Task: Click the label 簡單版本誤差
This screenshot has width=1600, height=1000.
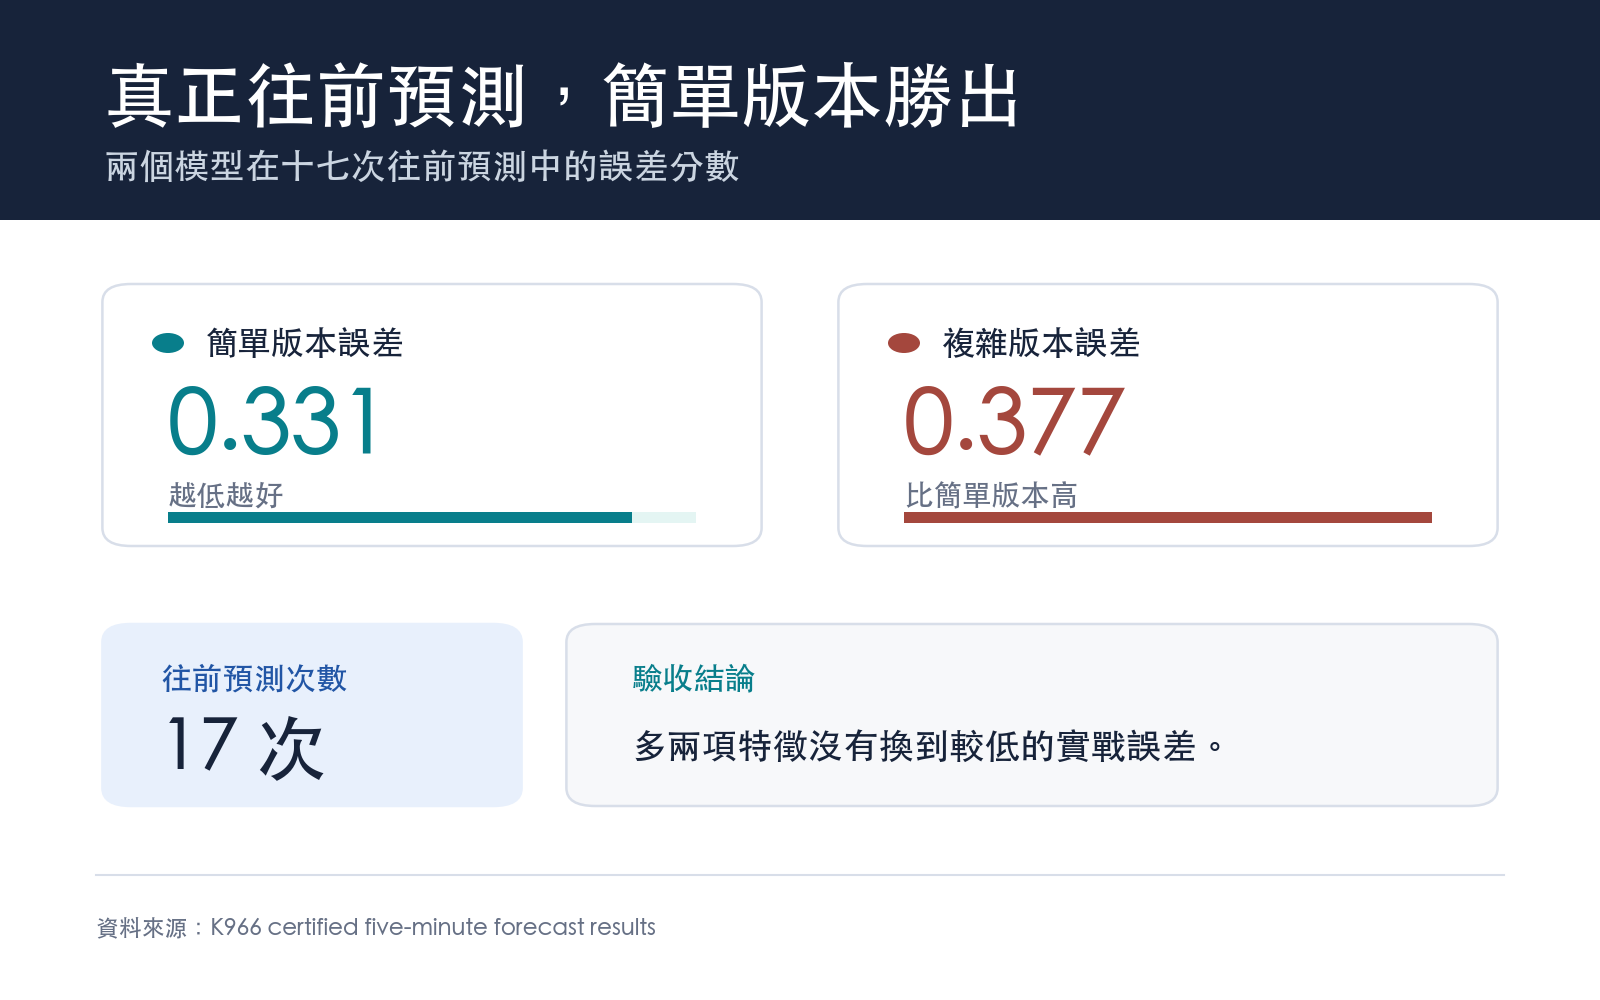Action: pyautogui.click(x=305, y=343)
